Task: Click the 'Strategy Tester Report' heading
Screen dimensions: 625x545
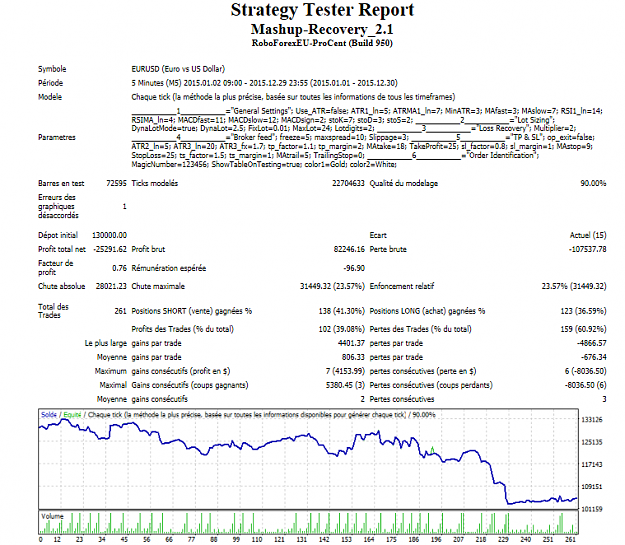Action: (x=322, y=10)
